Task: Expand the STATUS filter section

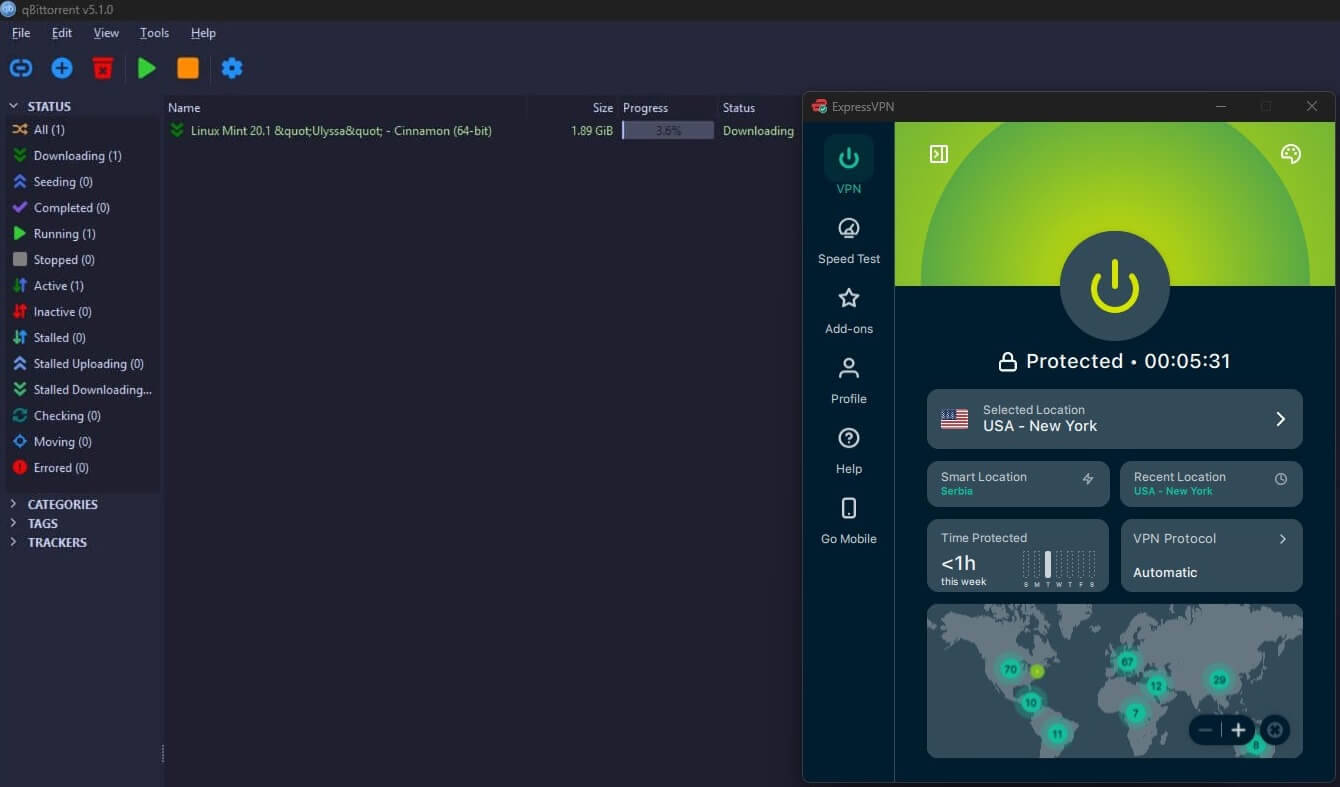Action: 14,106
